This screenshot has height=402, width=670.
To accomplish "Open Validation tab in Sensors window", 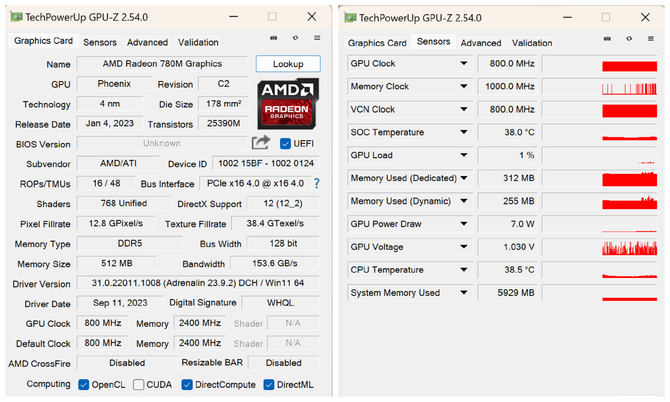I will click(532, 43).
